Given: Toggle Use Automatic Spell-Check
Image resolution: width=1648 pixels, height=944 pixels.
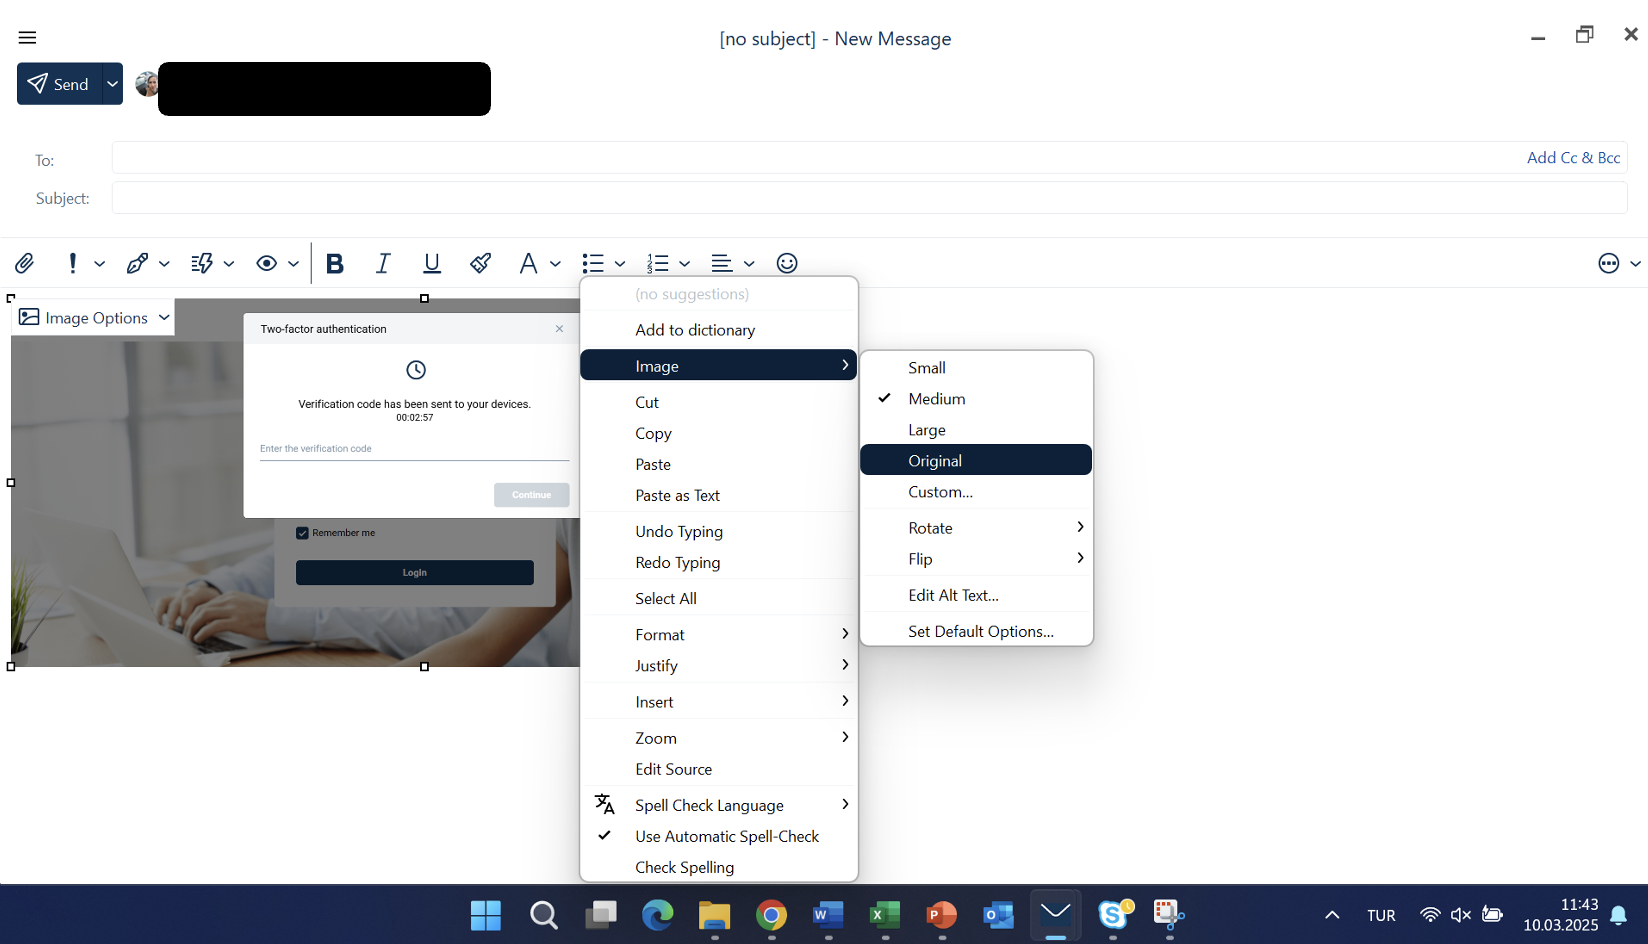Looking at the screenshot, I should [x=718, y=836].
